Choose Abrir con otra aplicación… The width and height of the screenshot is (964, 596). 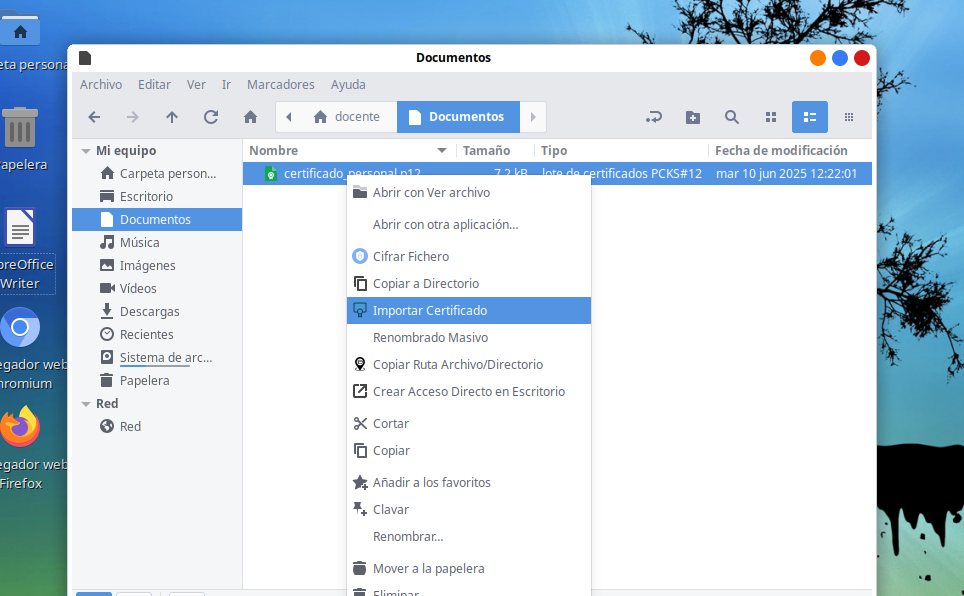point(468,224)
